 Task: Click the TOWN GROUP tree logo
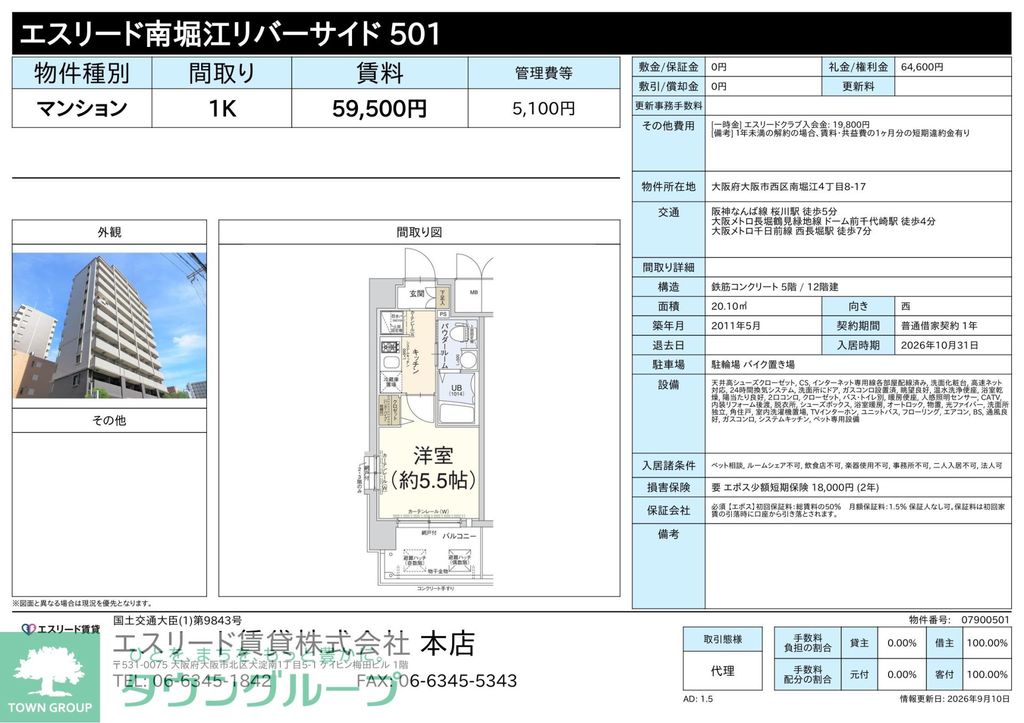pos(50,678)
